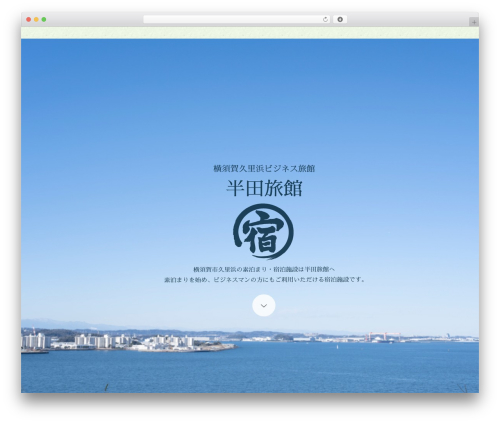Open a new tab with plus button
Viewport: 500px width, 423px height.
[x=474, y=22]
